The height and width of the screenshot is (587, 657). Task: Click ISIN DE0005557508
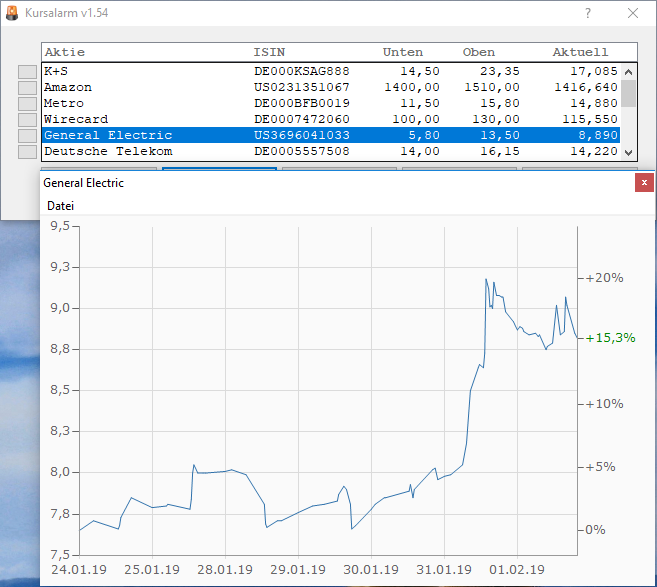(302, 151)
